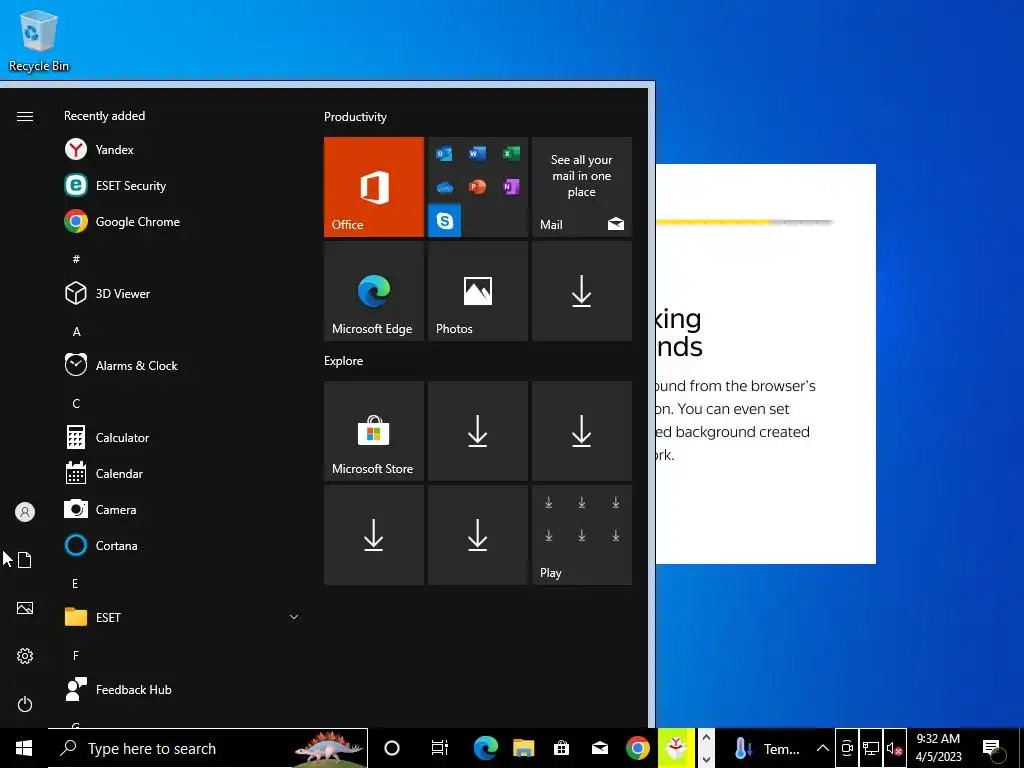Open the Power options button
Screen dimensions: 1024x768
[25, 704]
